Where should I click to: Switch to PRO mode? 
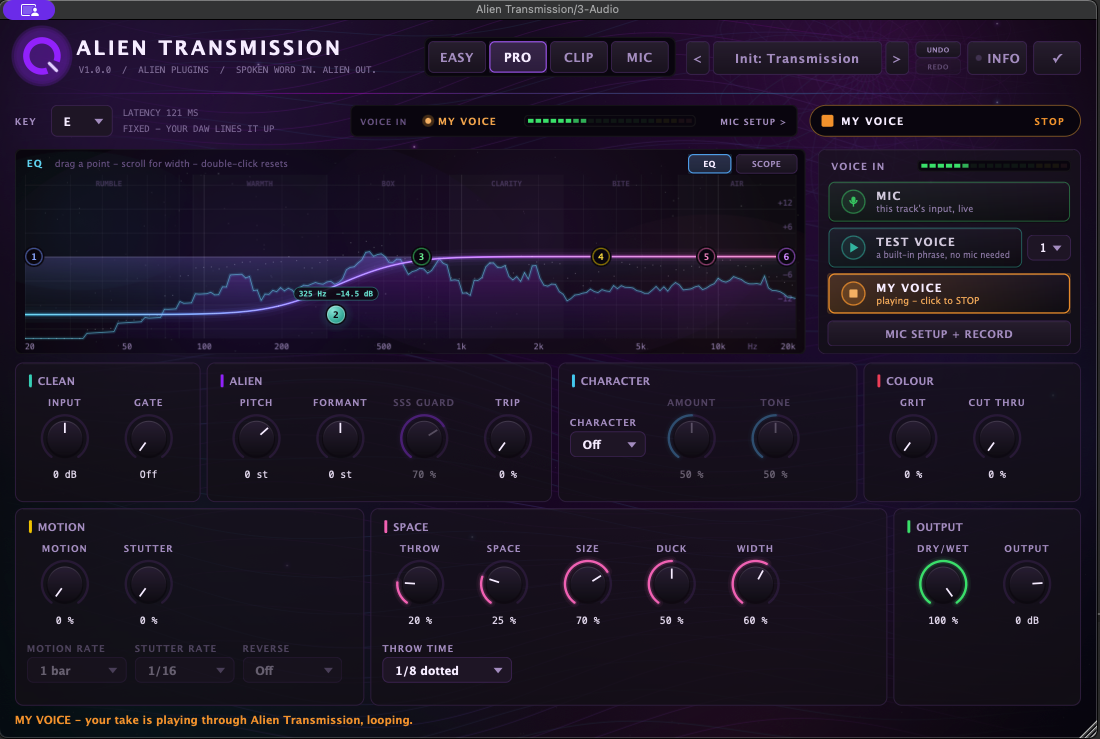click(518, 58)
